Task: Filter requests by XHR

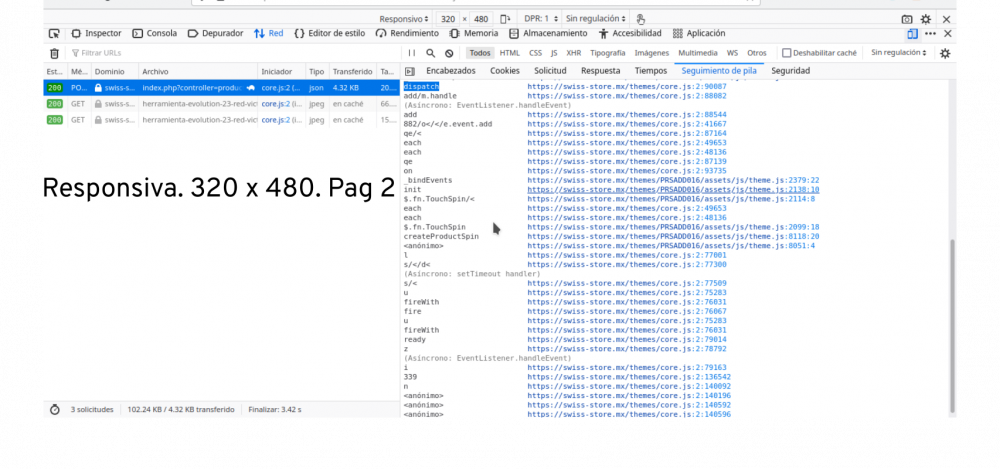Action: pos(573,53)
